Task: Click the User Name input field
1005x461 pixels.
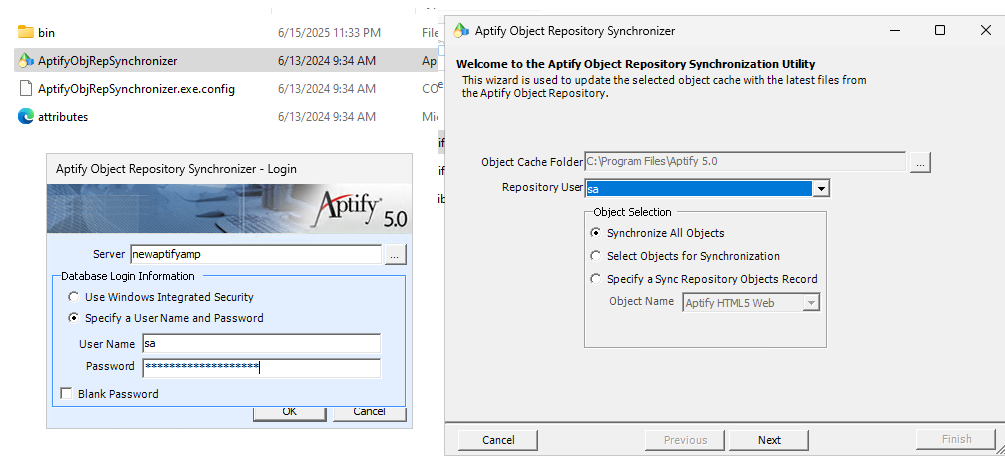Action: 262,344
